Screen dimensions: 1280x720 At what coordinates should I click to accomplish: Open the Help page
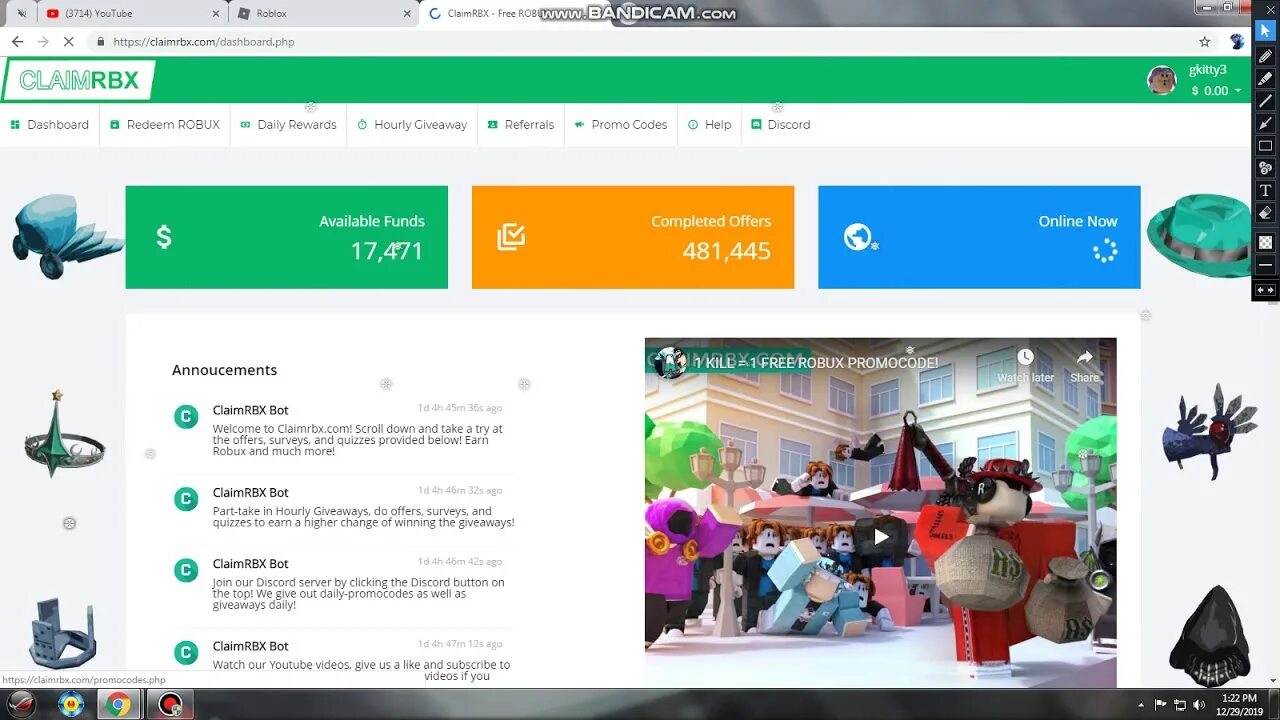pos(710,125)
